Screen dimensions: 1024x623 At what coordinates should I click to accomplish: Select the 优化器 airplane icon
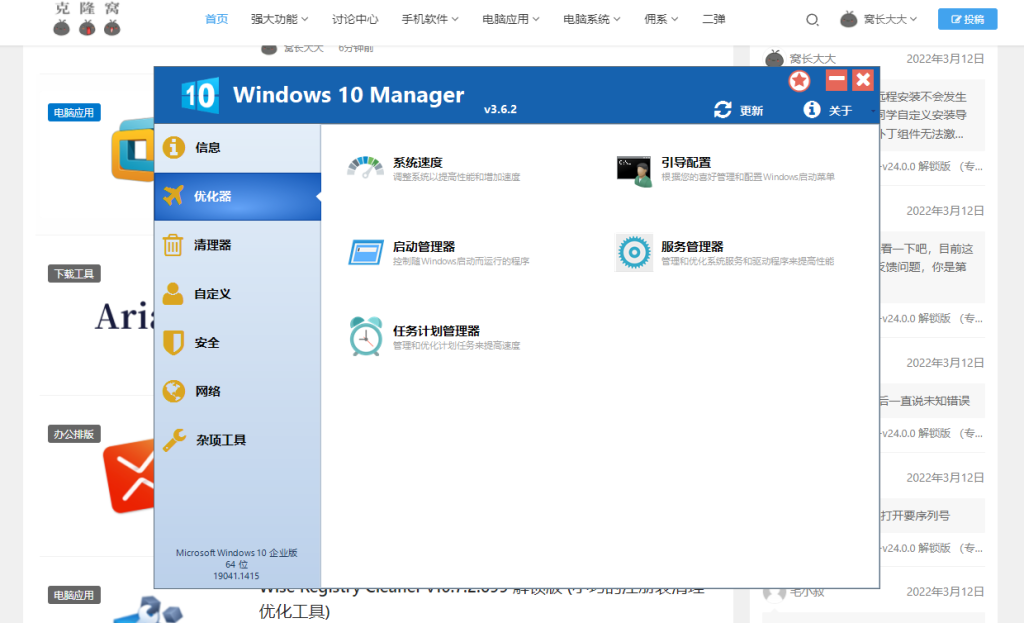(173, 195)
